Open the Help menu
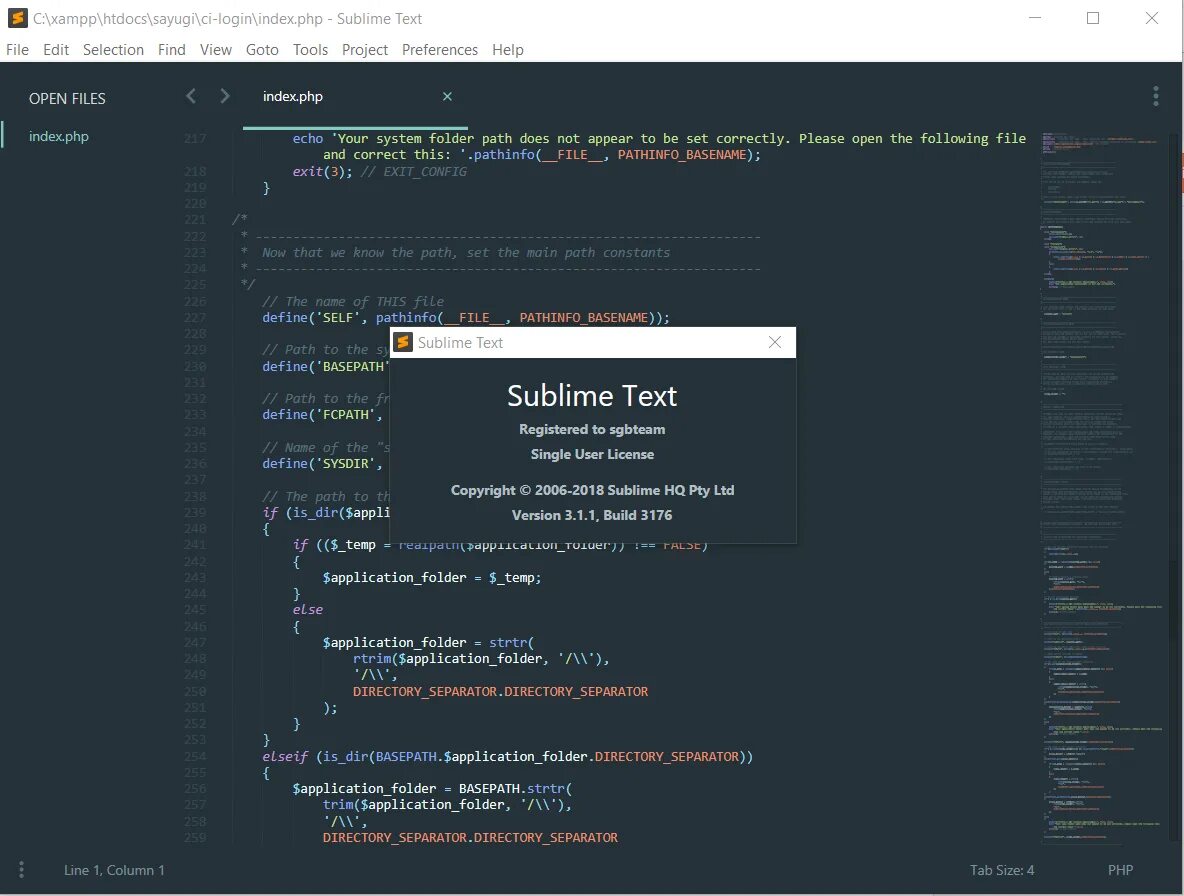Image resolution: width=1184 pixels, height=896 pixels. click(x=507, y=50)
